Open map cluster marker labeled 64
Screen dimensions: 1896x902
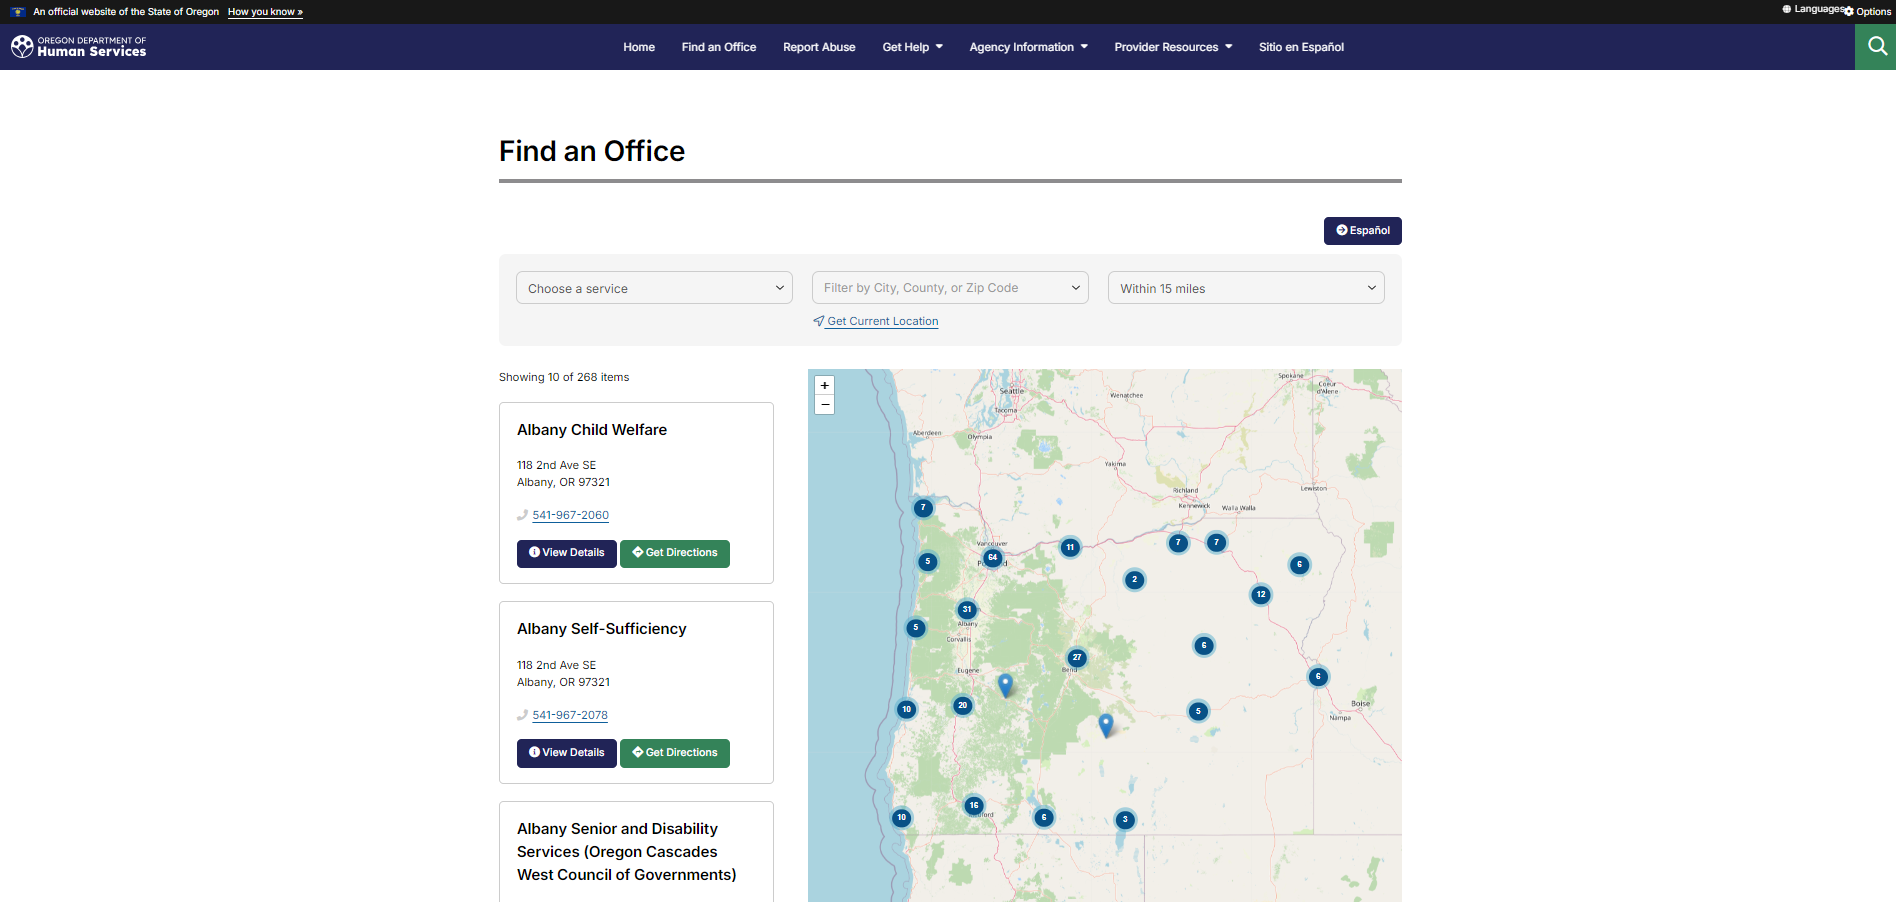(992, 557)
